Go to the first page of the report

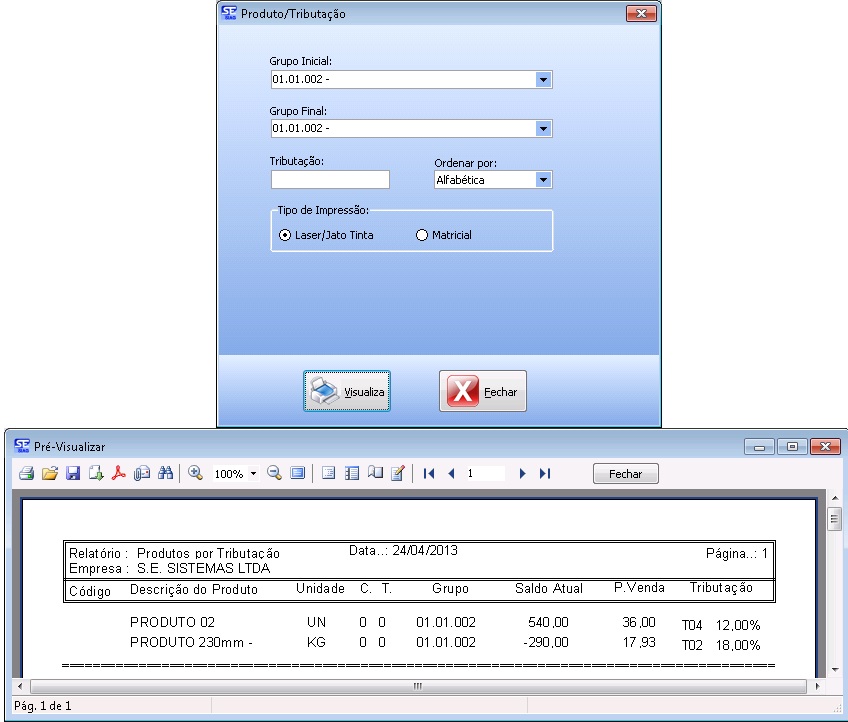tap(429, 474)
